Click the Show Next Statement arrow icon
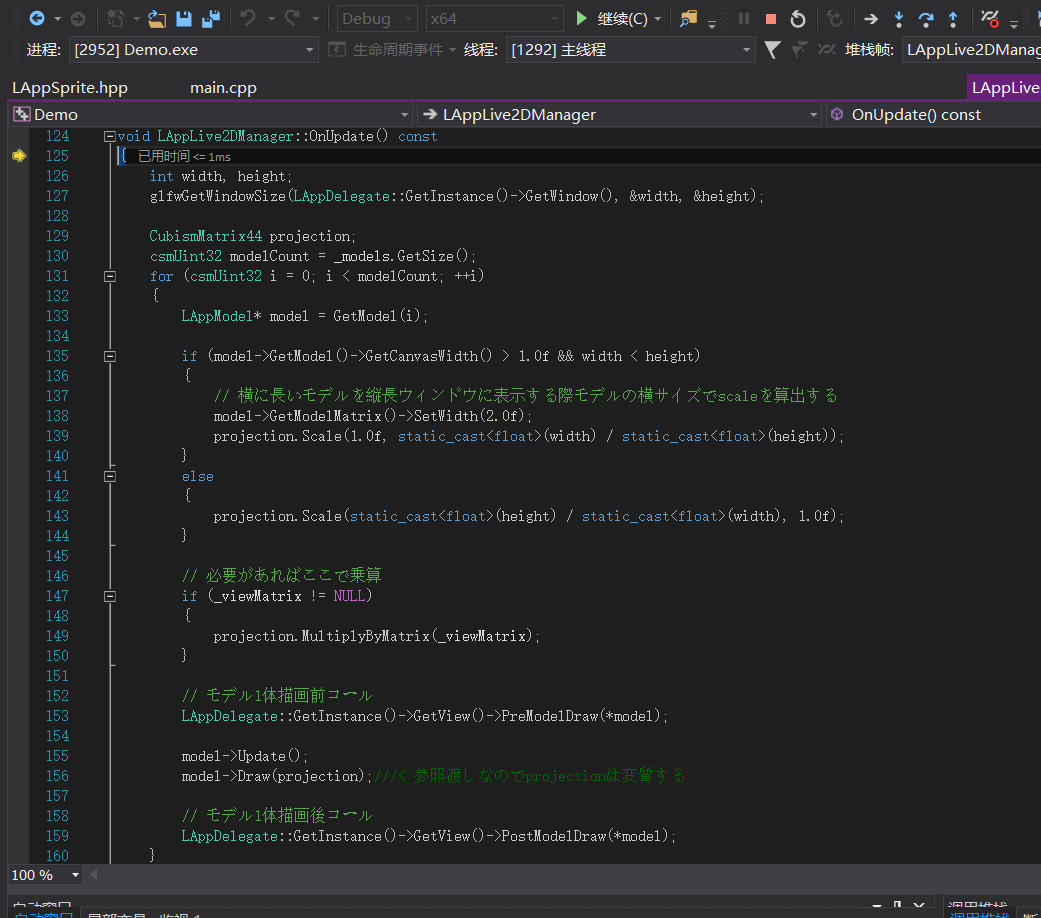The width and height of the screenshot is (1041, 918). (871, 18)
